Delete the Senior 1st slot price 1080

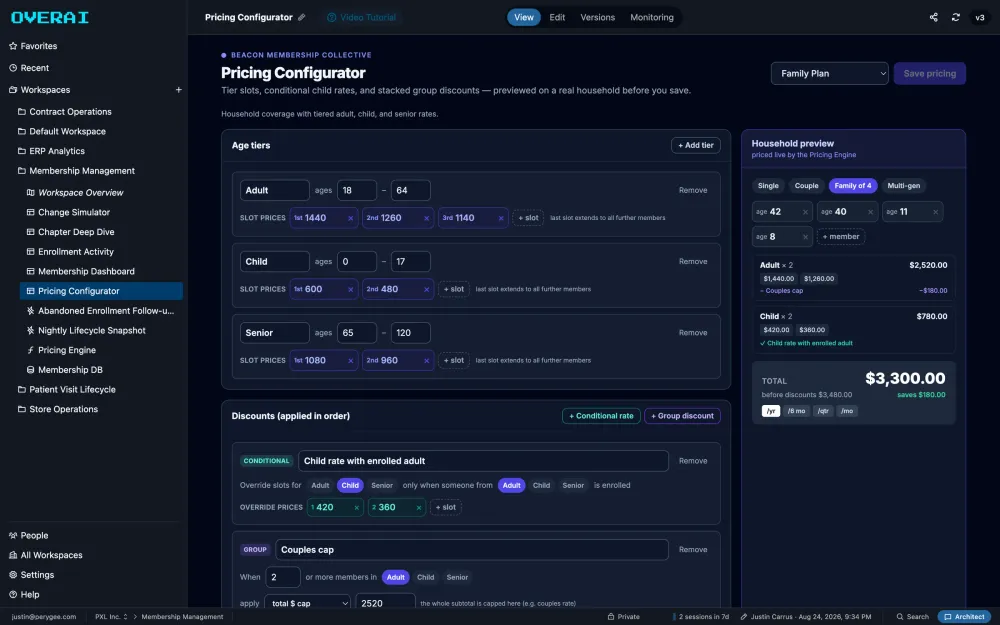(x=350, y=361)
